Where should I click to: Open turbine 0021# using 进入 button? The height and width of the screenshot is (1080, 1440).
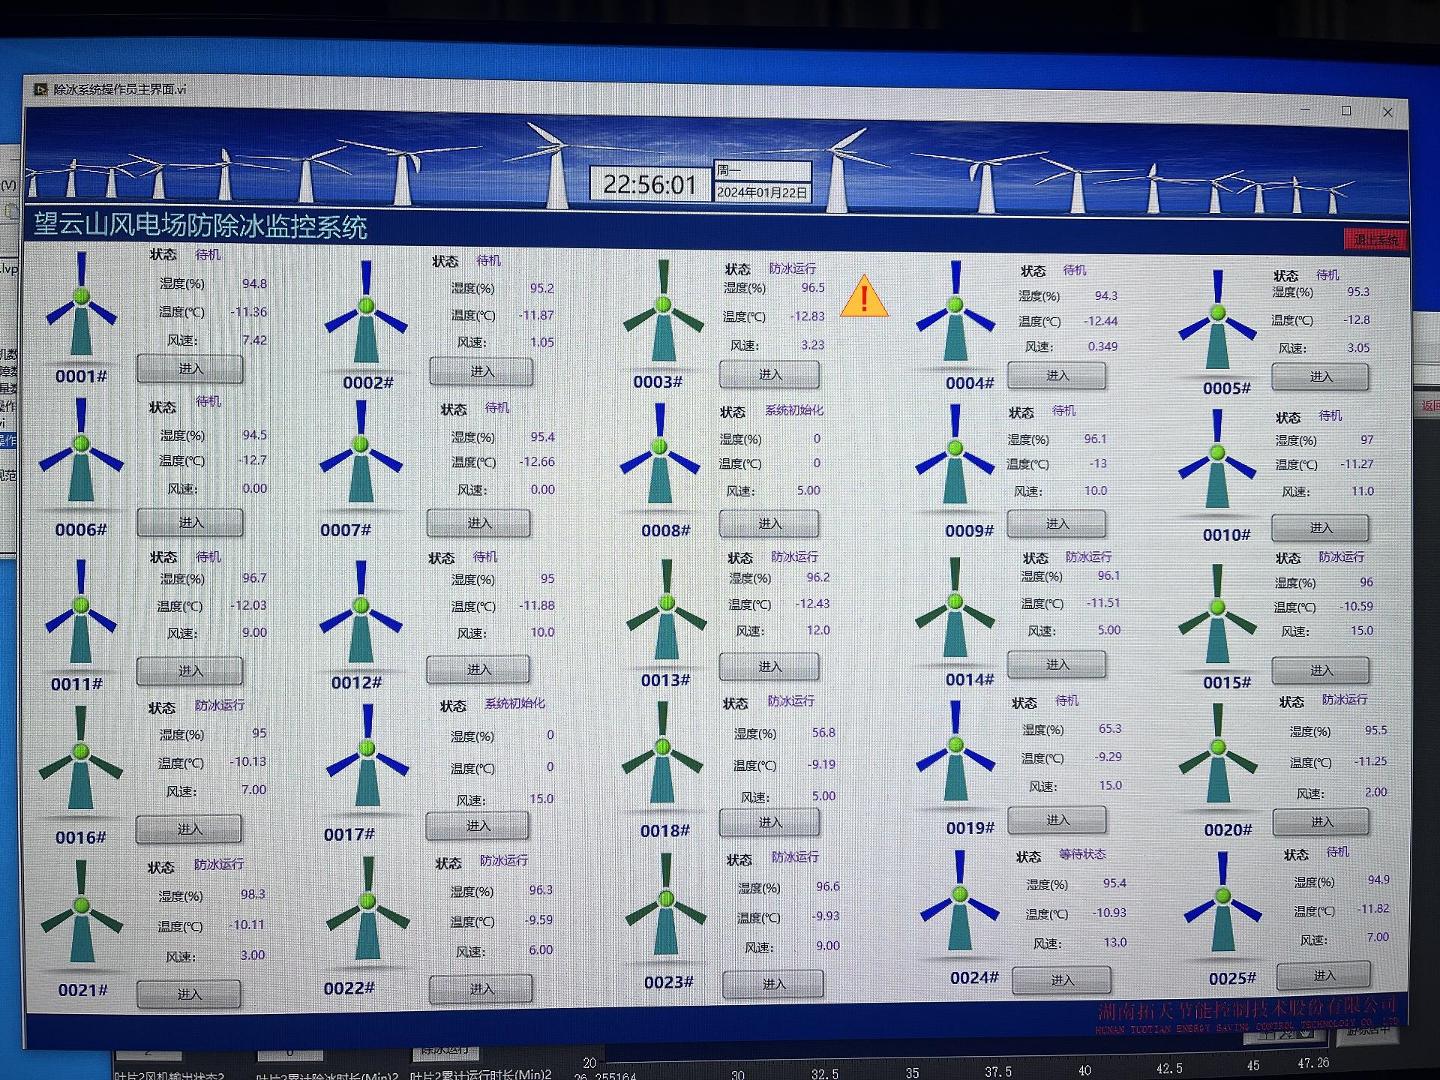(x=189, y=994)
